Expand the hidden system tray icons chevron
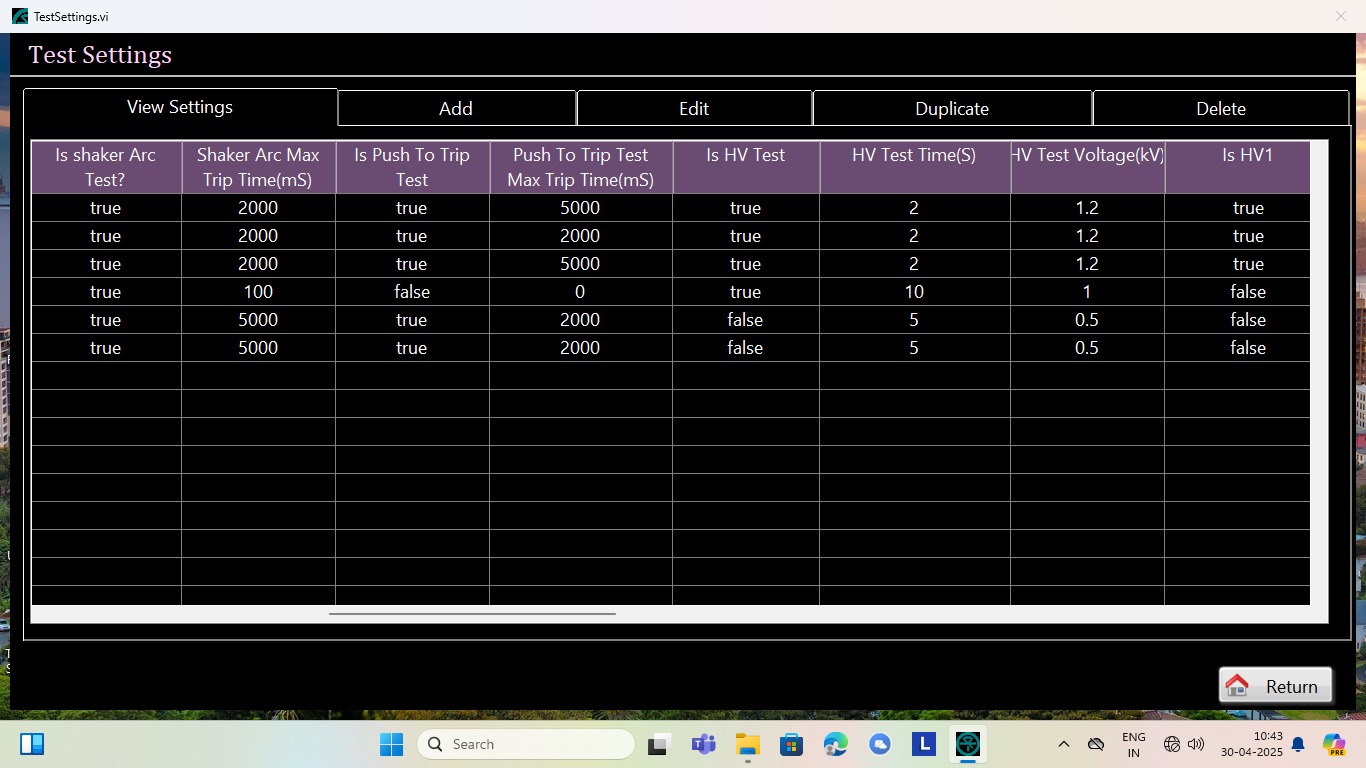Screen dimensions: 1366x768 [1063, 744]
